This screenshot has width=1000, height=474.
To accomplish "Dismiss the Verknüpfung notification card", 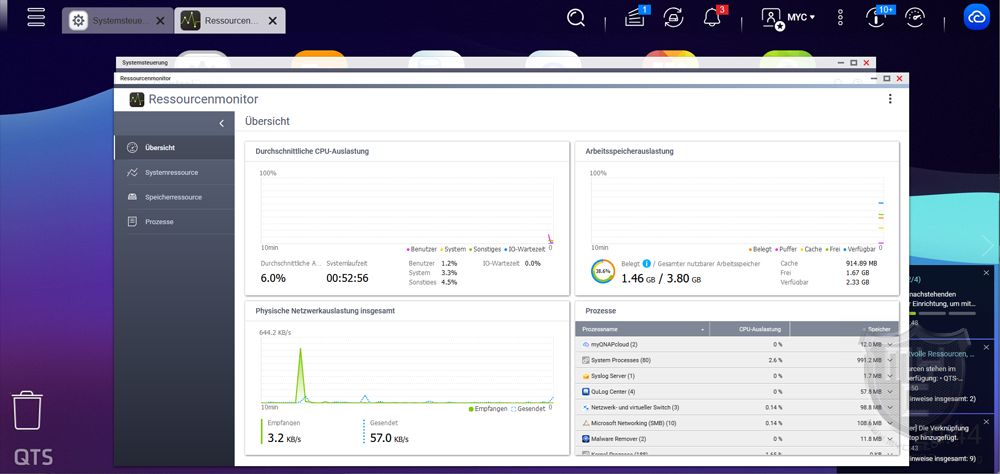I will coord(986,422).
